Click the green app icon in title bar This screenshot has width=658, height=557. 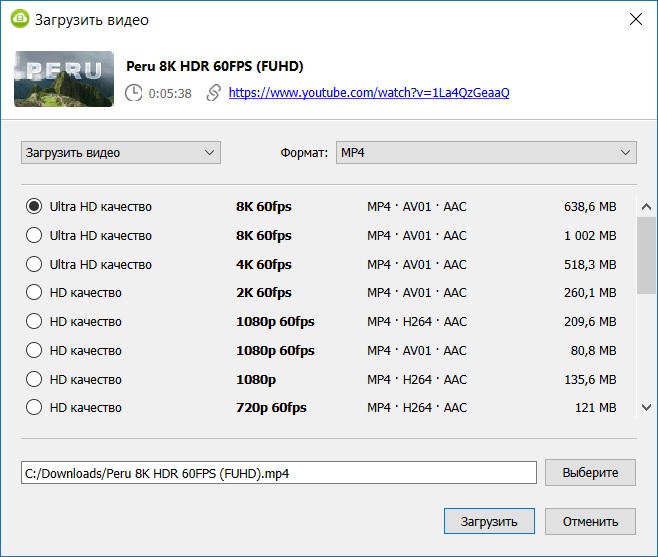[x=19, y=19]
